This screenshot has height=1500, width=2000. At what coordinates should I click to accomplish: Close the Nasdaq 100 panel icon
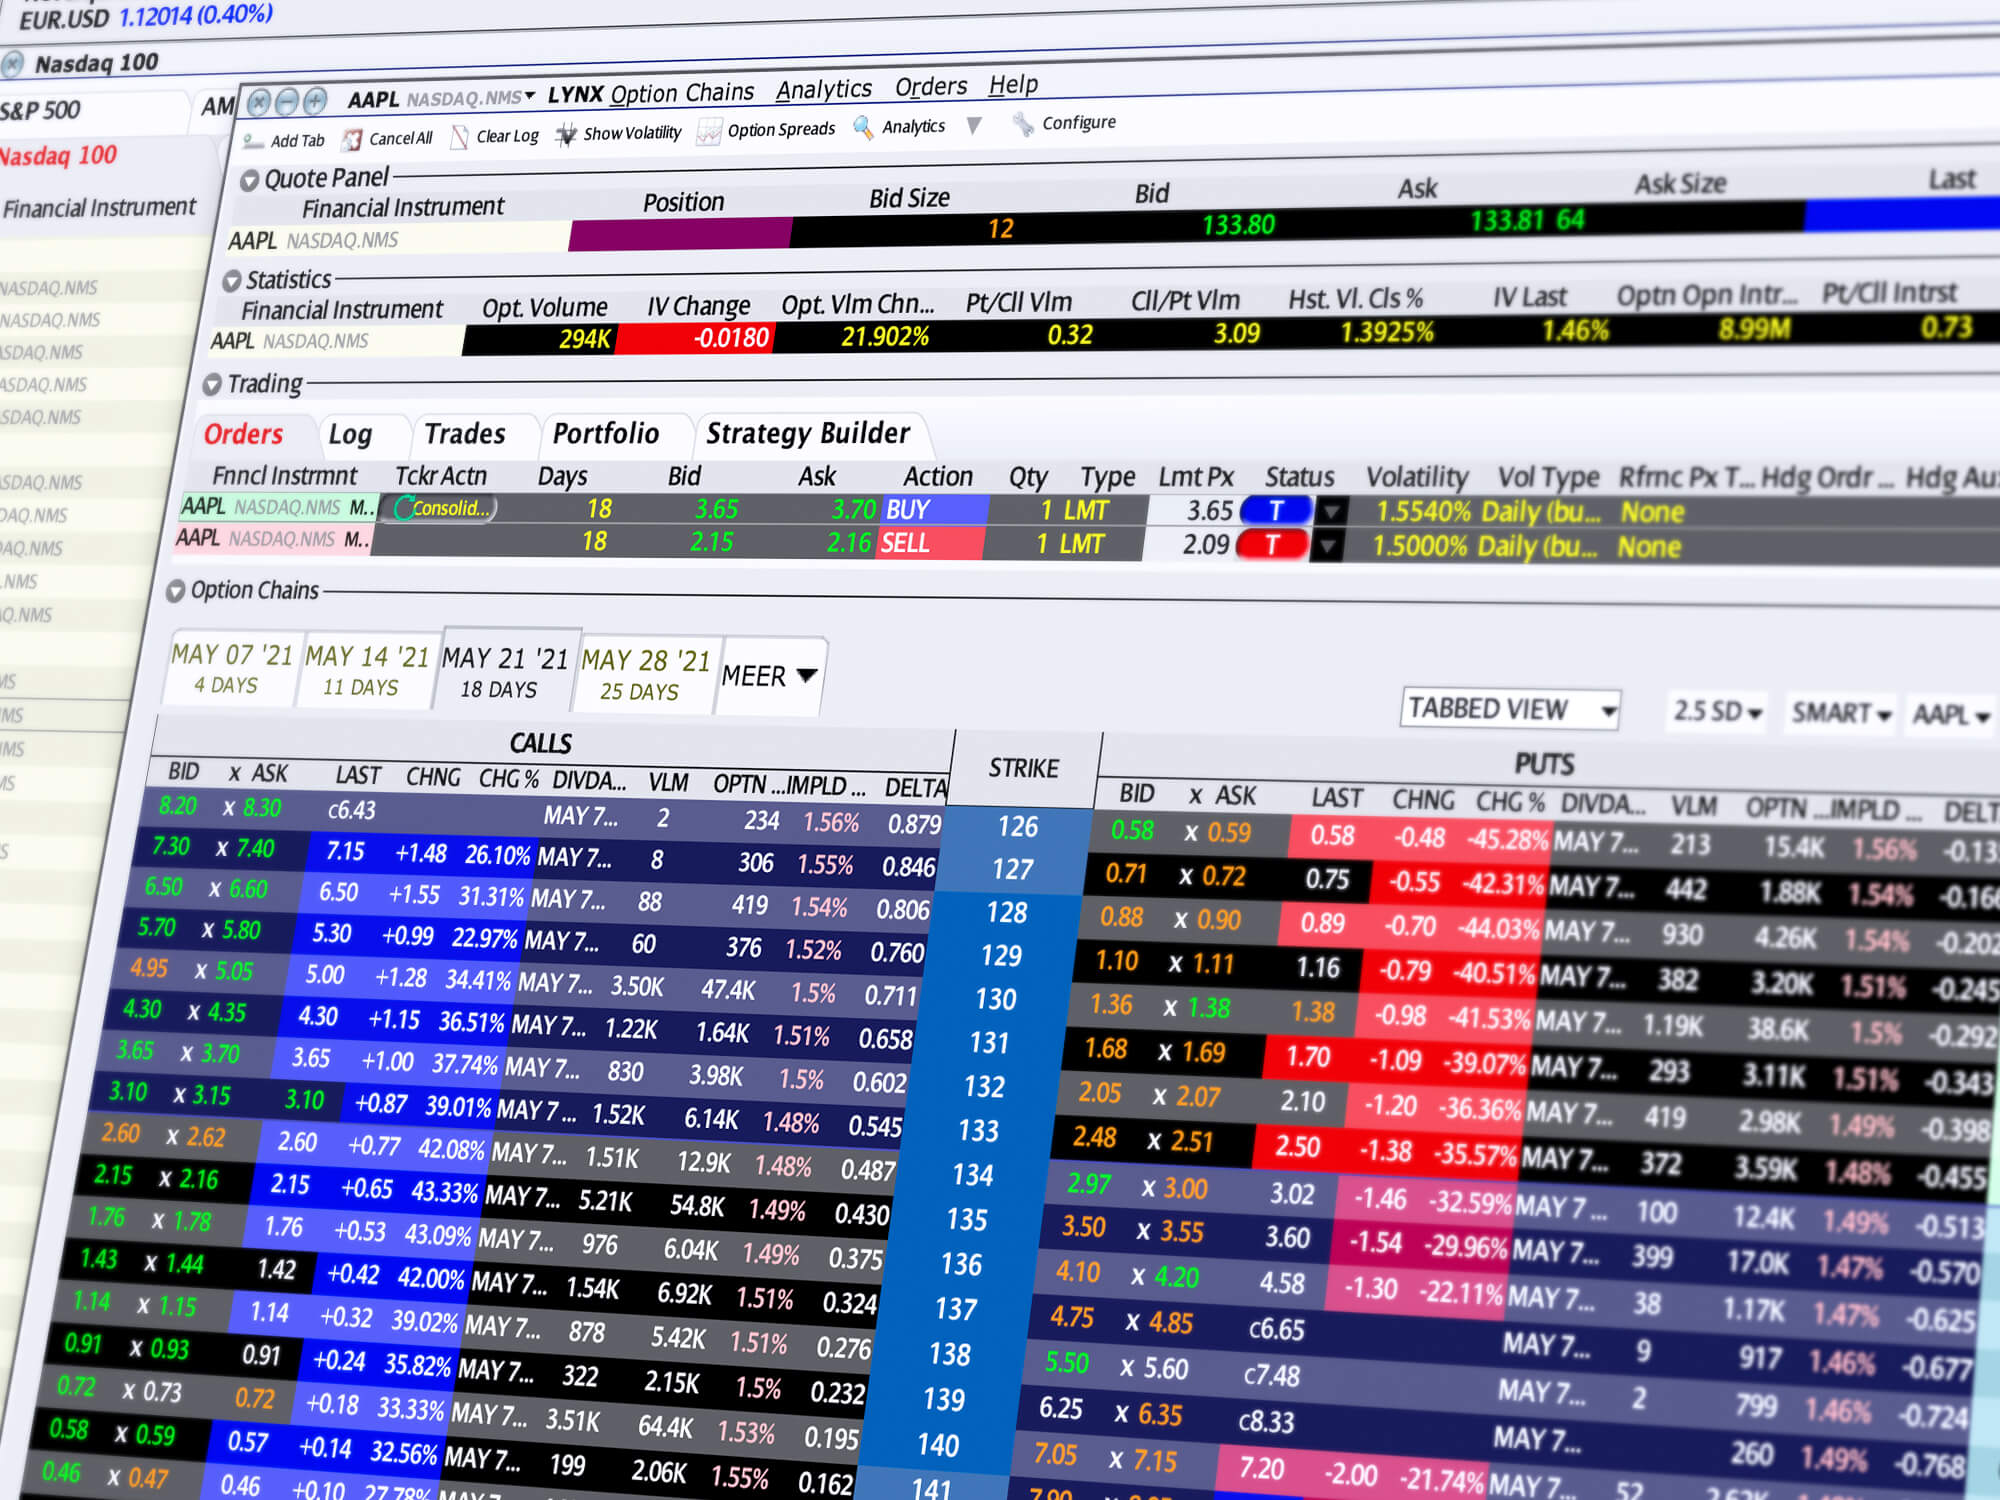pyautogui.click(x=12, y=65)
